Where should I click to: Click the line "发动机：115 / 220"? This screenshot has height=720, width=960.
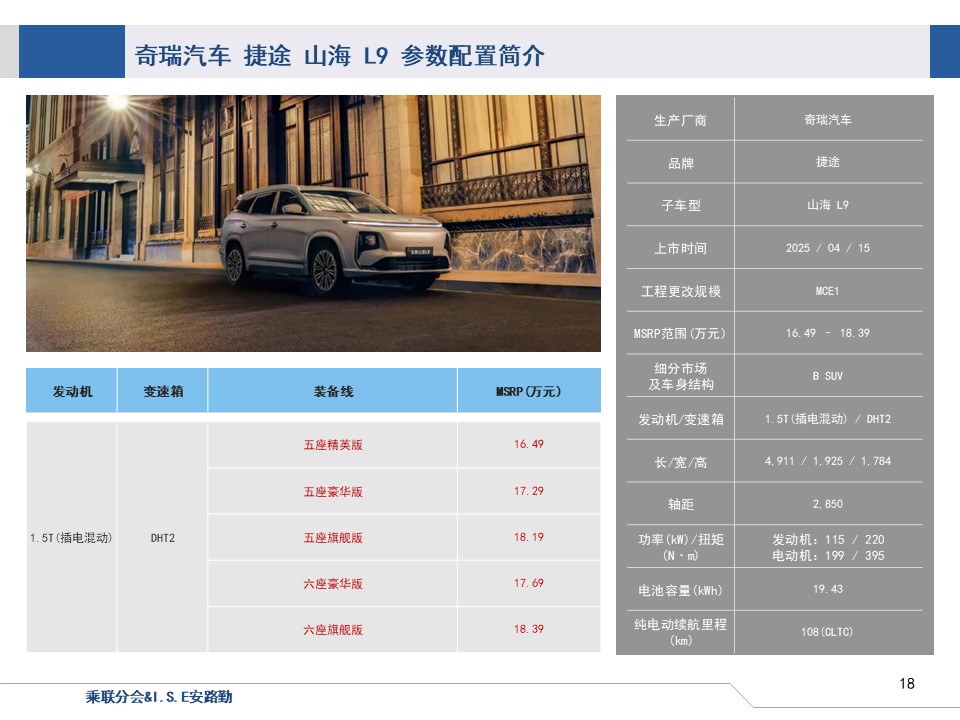click(828, 539)
